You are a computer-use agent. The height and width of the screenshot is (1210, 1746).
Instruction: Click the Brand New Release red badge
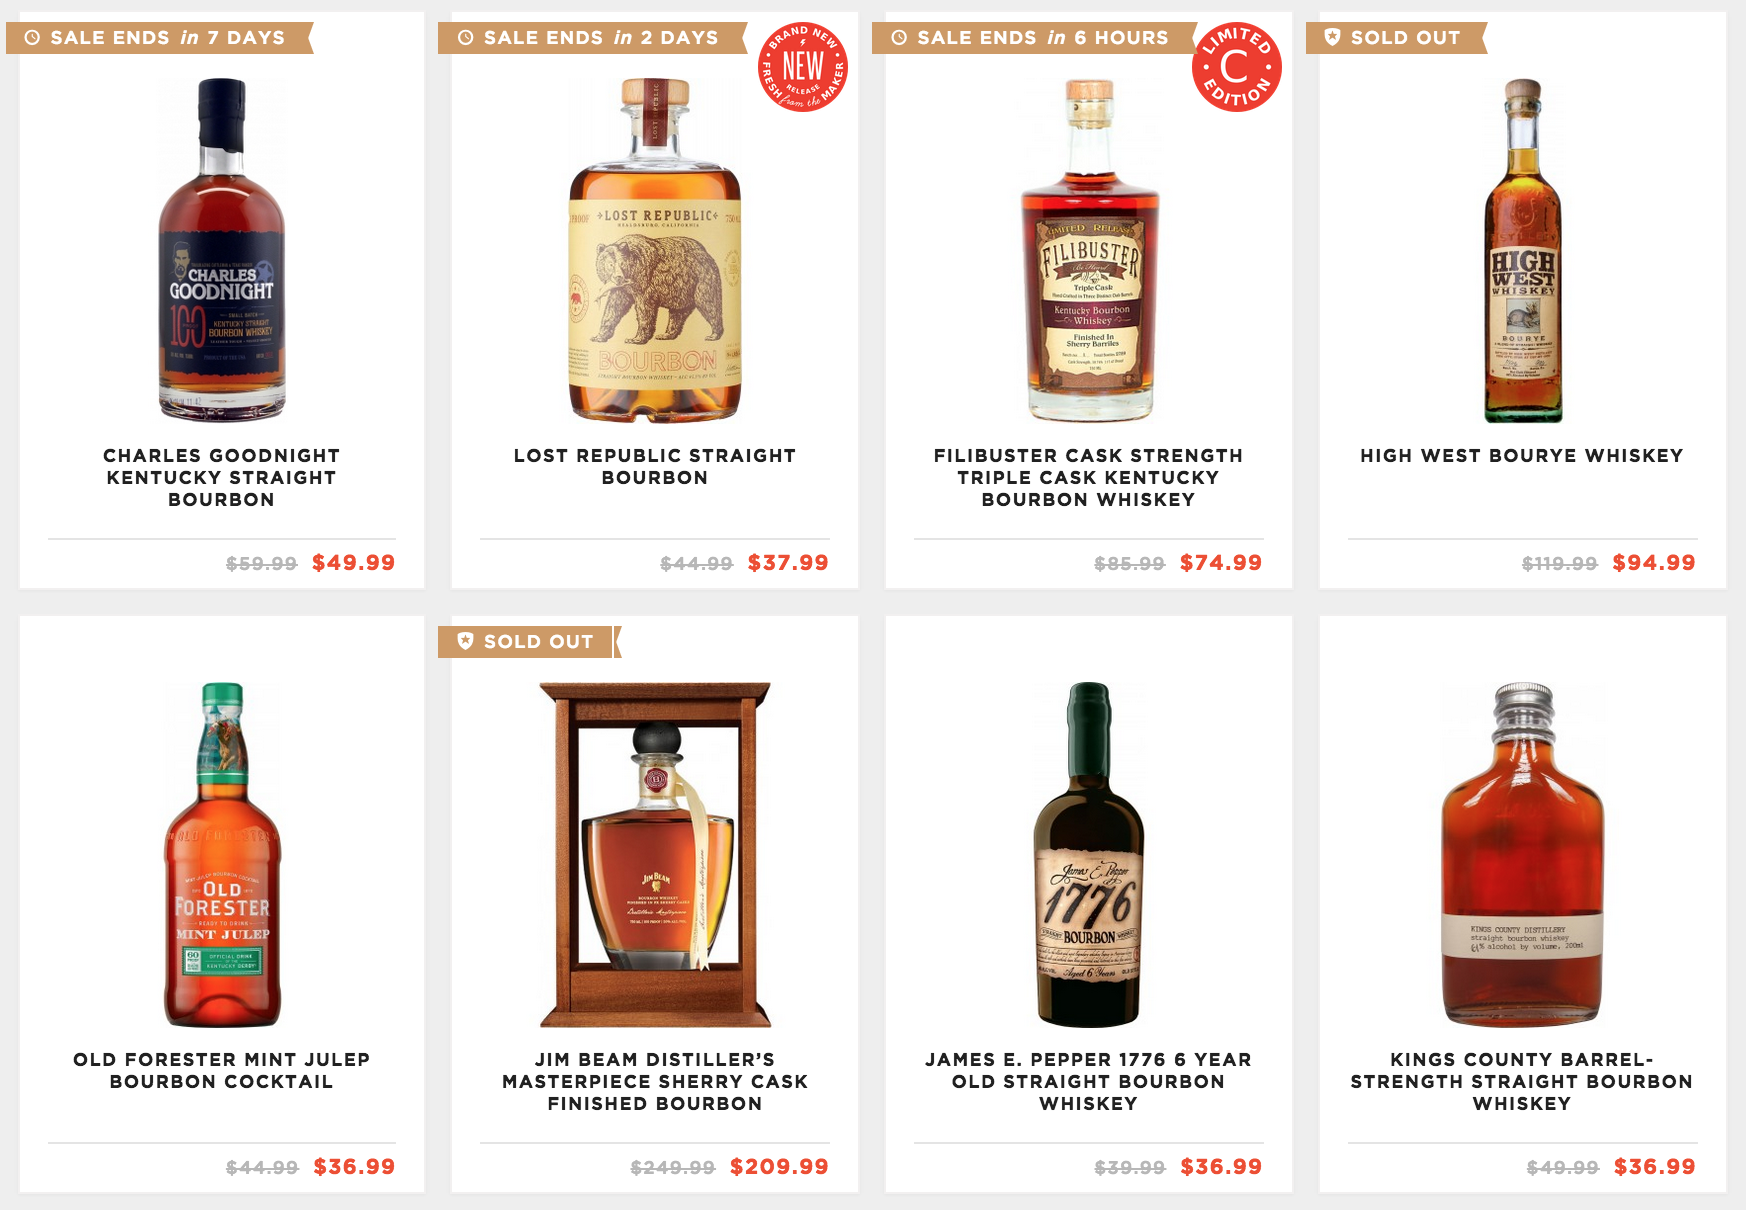tap(804, 67)
